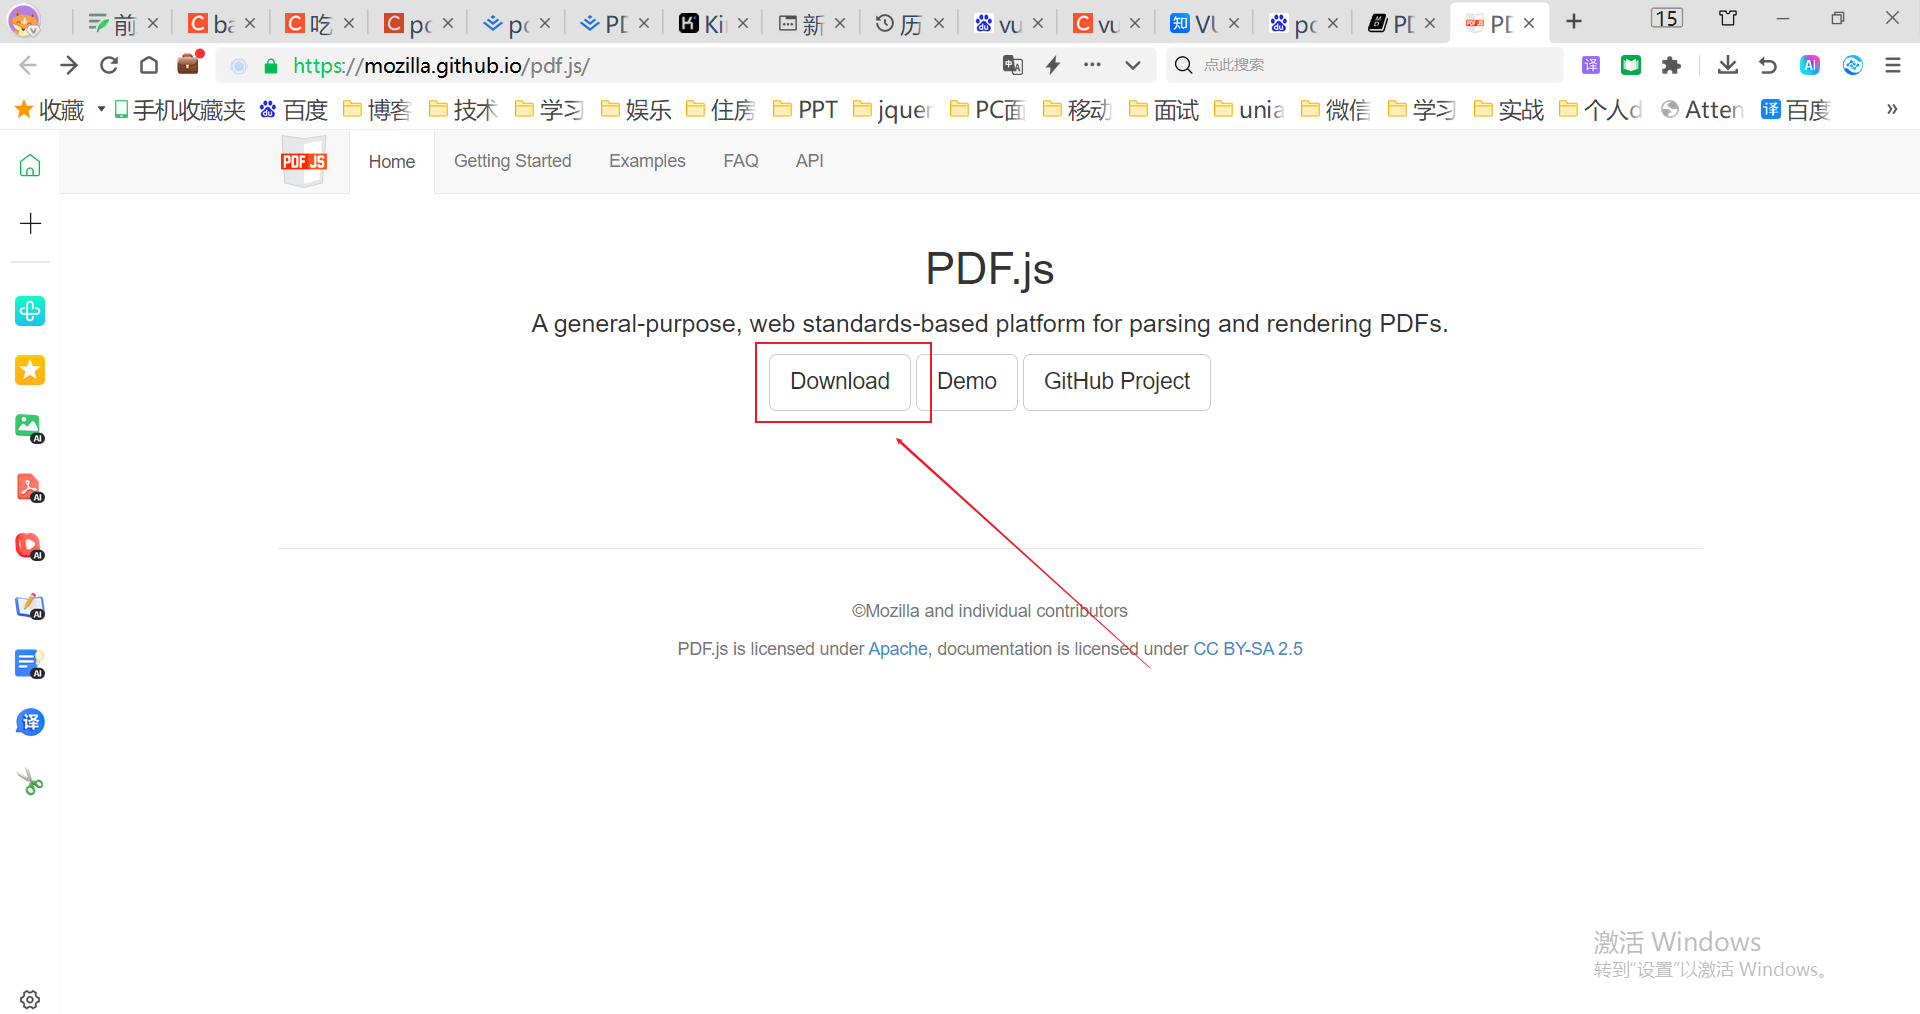Open the downloads arrow icon
The height and width of the screenshot is (1014, 1920).
1728,65
